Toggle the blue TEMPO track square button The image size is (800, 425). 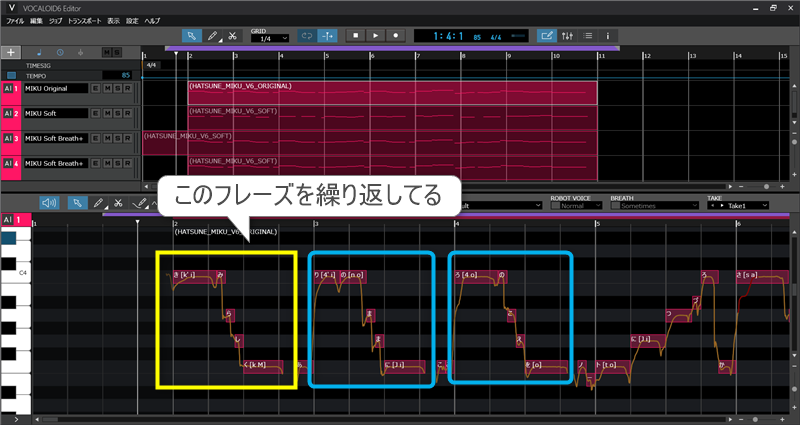tap(11, 76)
